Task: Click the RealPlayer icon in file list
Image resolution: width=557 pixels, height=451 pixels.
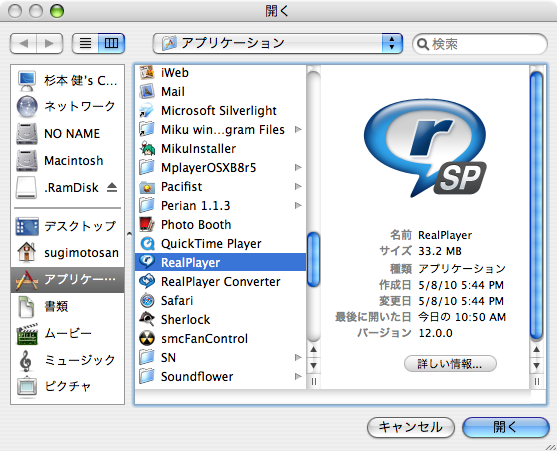Action: pyautogui.click(x=147, y=262)
